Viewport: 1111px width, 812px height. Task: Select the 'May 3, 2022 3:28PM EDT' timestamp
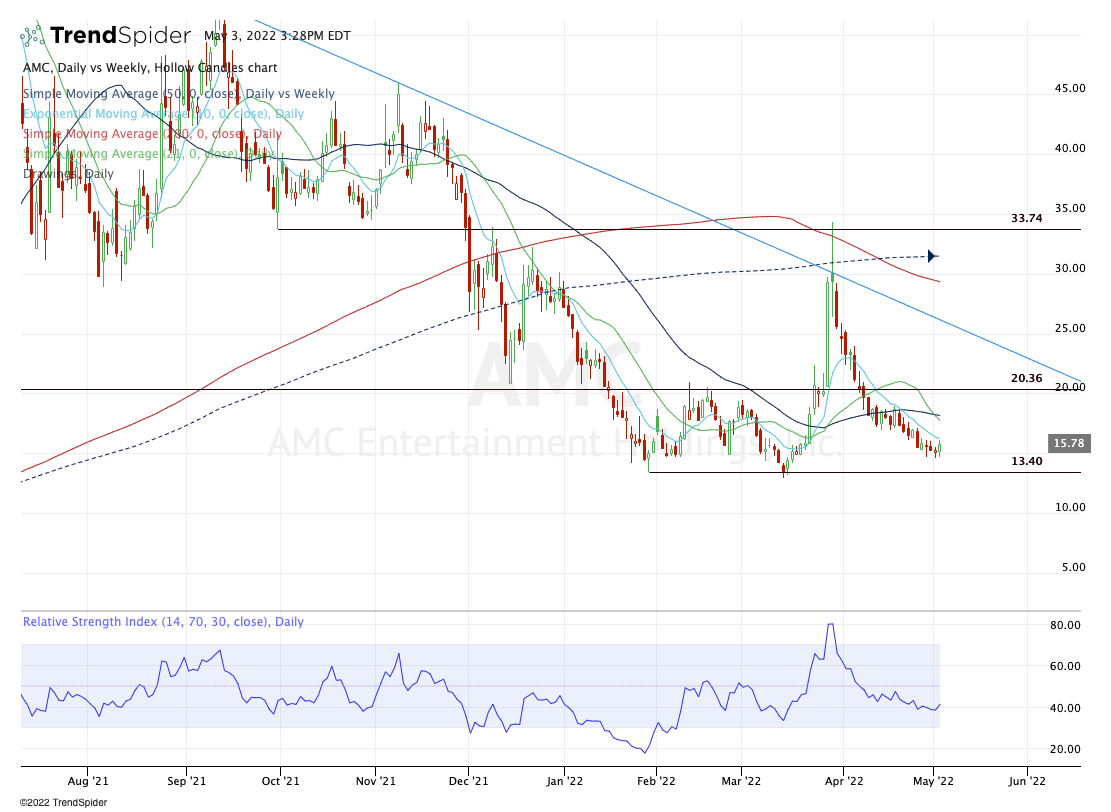click(x=277, y=35)
